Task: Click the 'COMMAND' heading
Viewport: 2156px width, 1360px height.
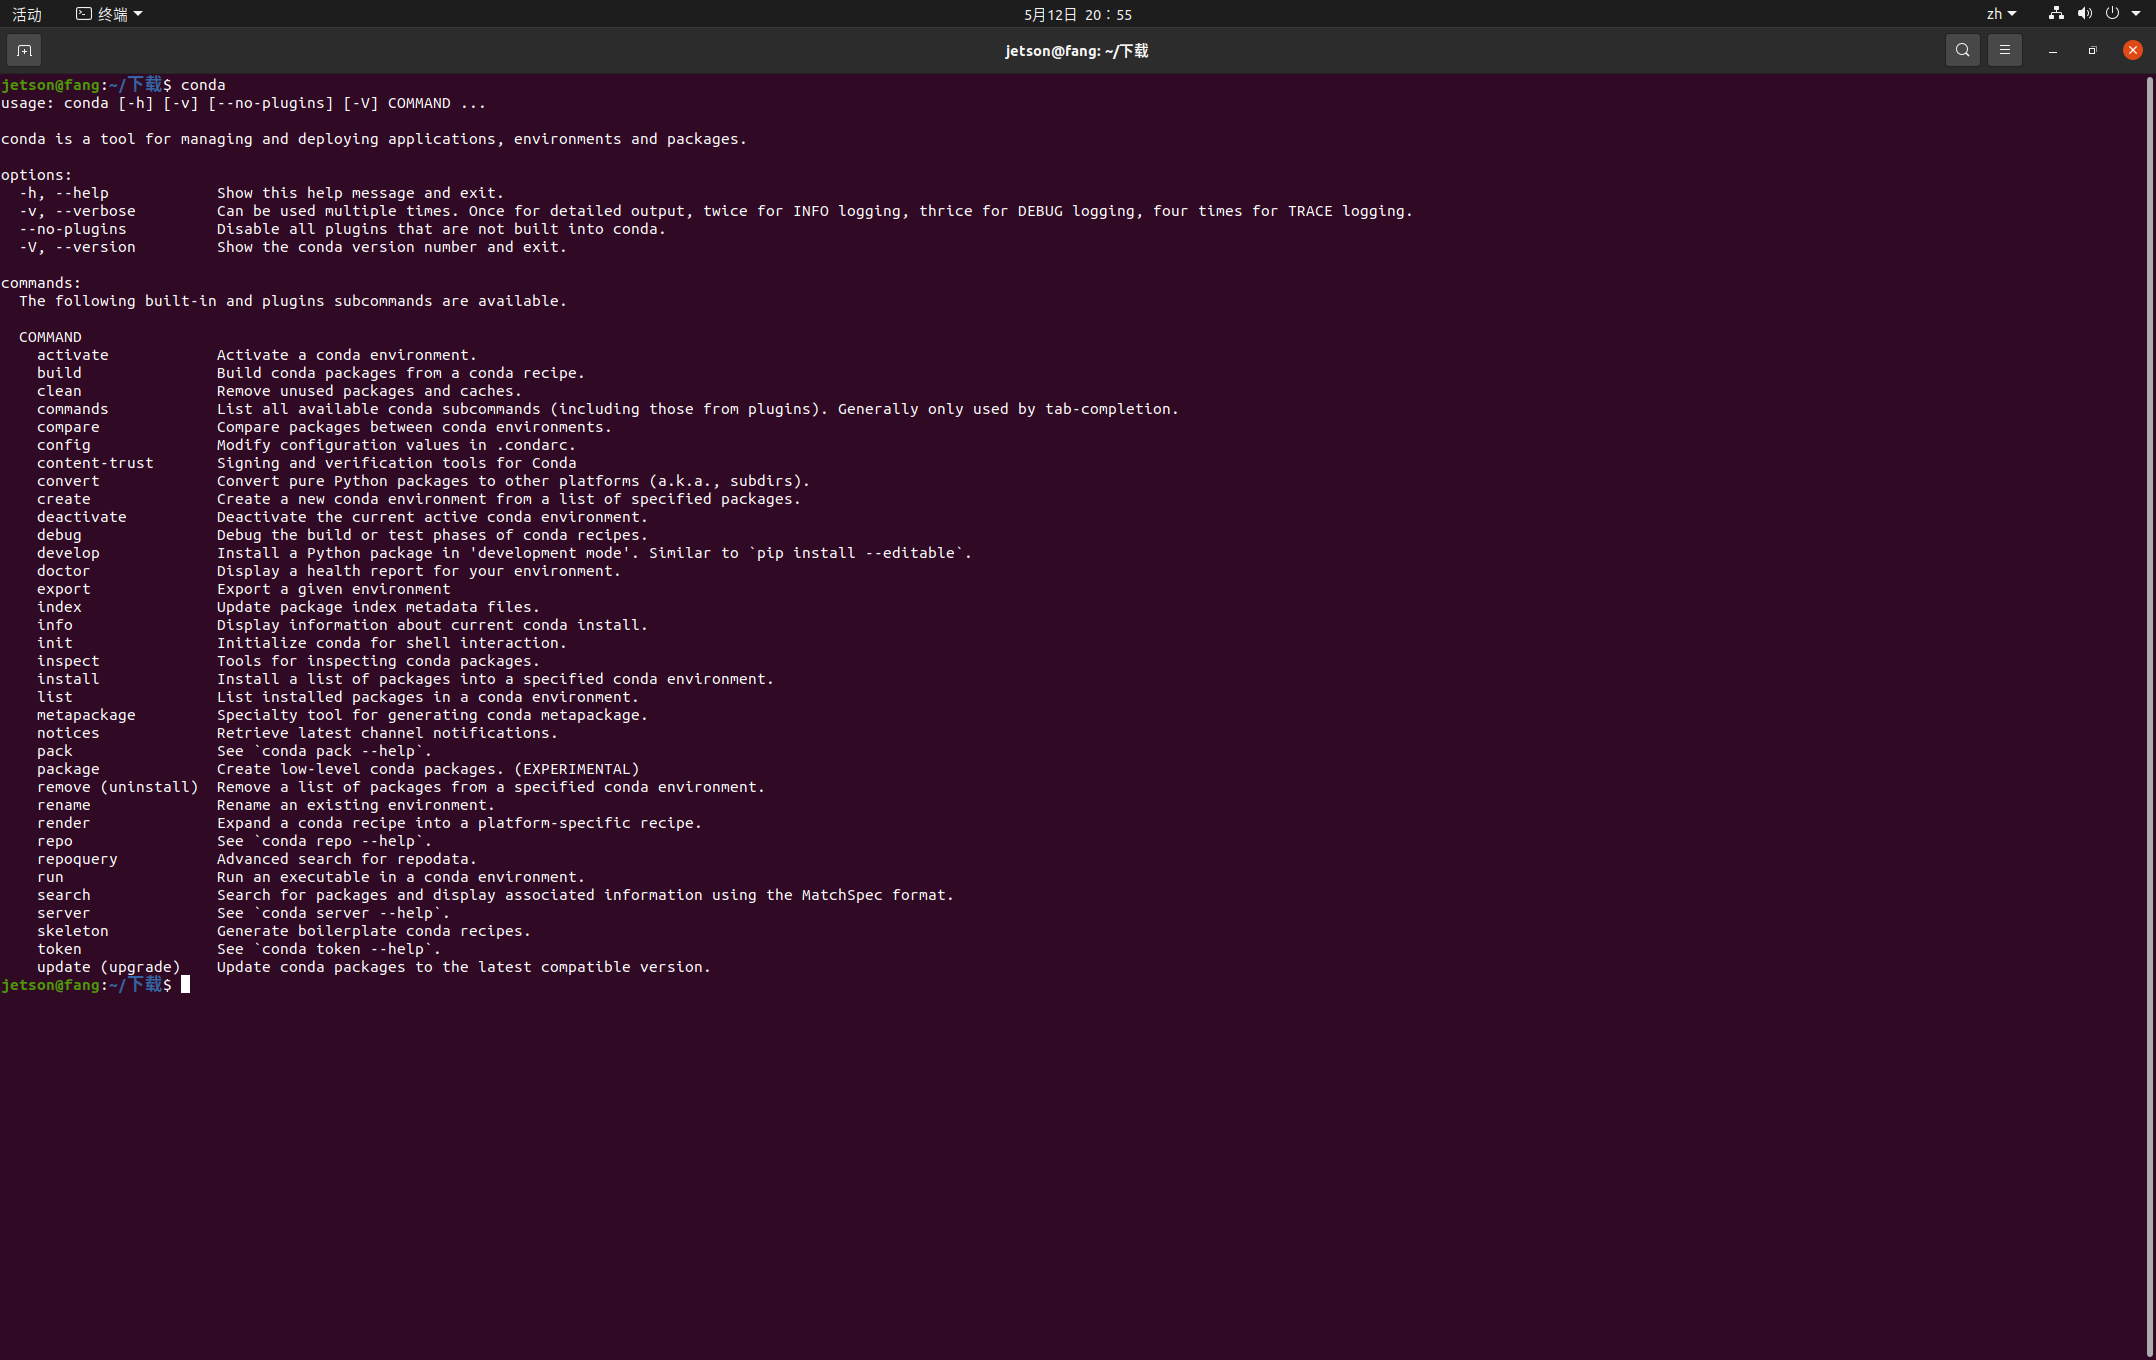Action: click(x=50, y=337)
